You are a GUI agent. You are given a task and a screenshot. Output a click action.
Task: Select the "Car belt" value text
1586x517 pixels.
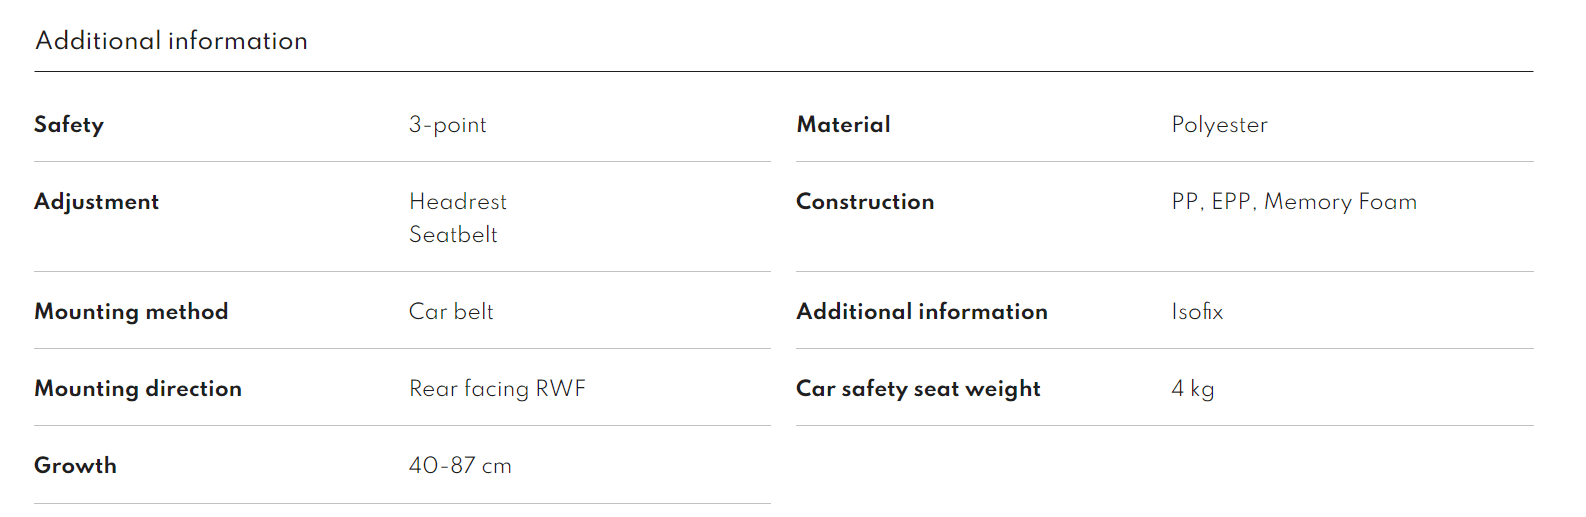[451, 312]
